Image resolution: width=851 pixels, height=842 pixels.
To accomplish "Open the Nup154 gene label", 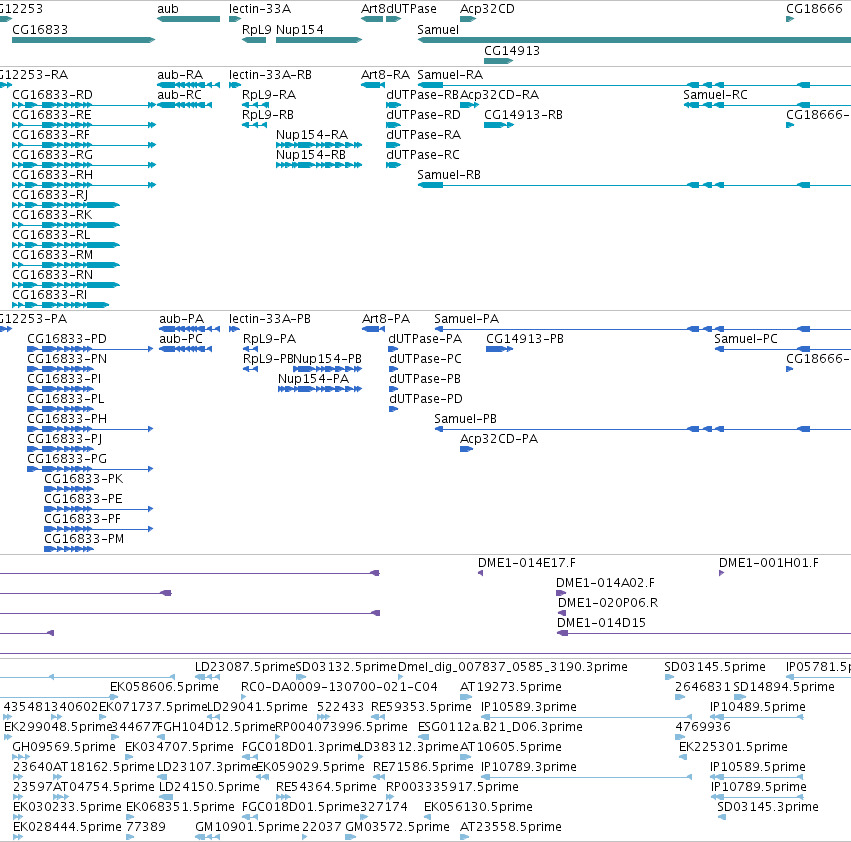I will click(x=300, y=29).
